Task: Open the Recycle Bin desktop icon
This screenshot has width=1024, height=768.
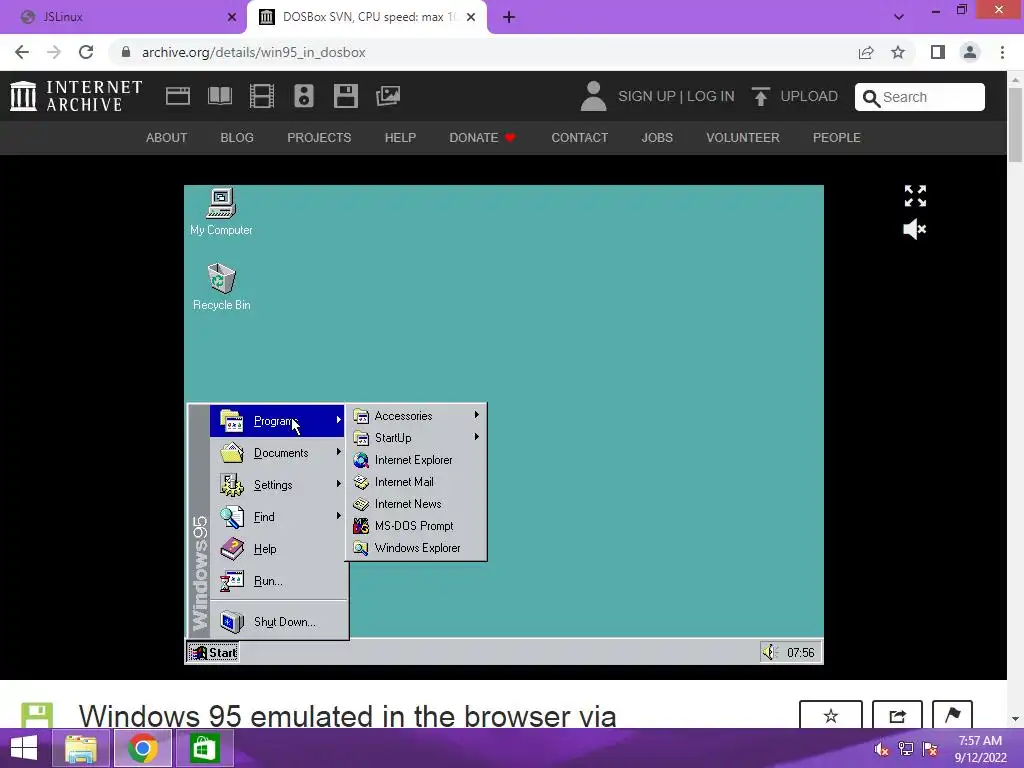Action: [x=221, y=286]
